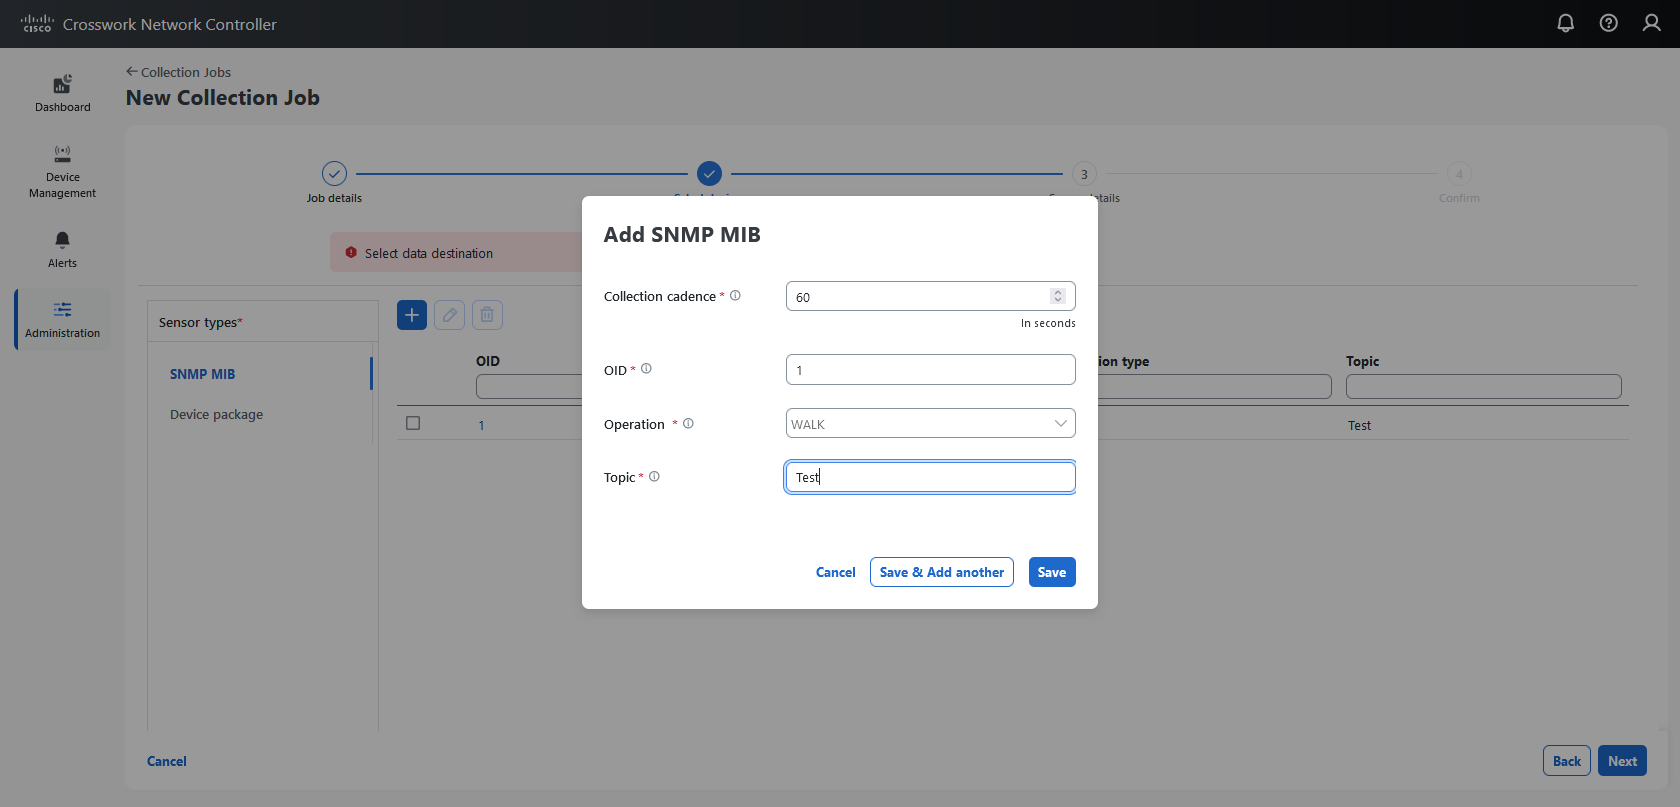Click the Topic input field in the dialog
This screenshot has height=807, width=1680.
coord(930,477)
